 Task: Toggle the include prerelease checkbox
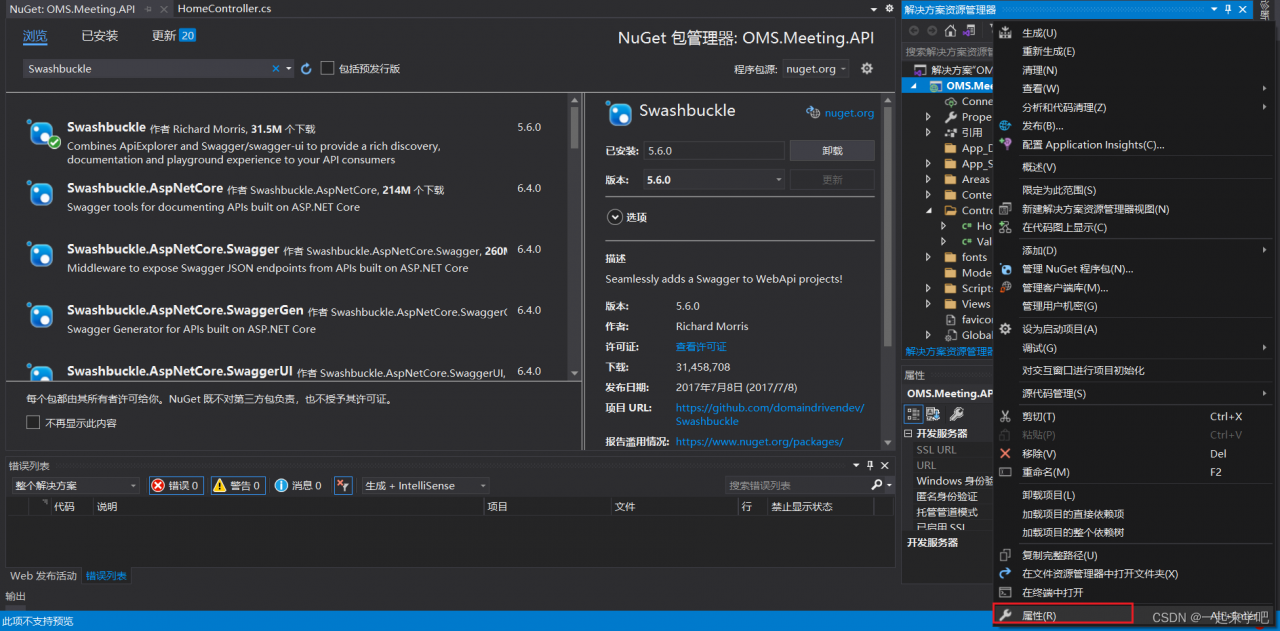327,69
